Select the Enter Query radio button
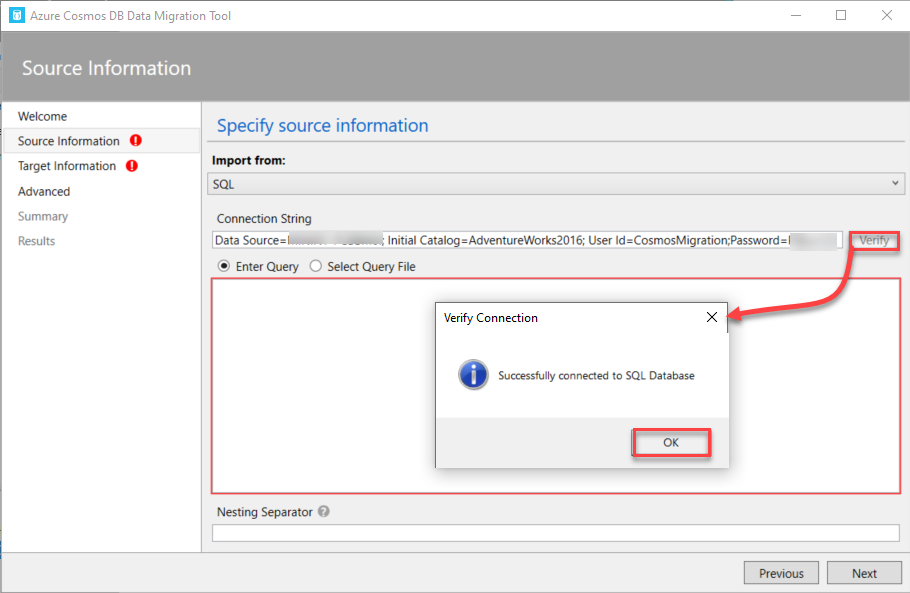This screenshot has height=593, width=910. [x=224, y=267]
